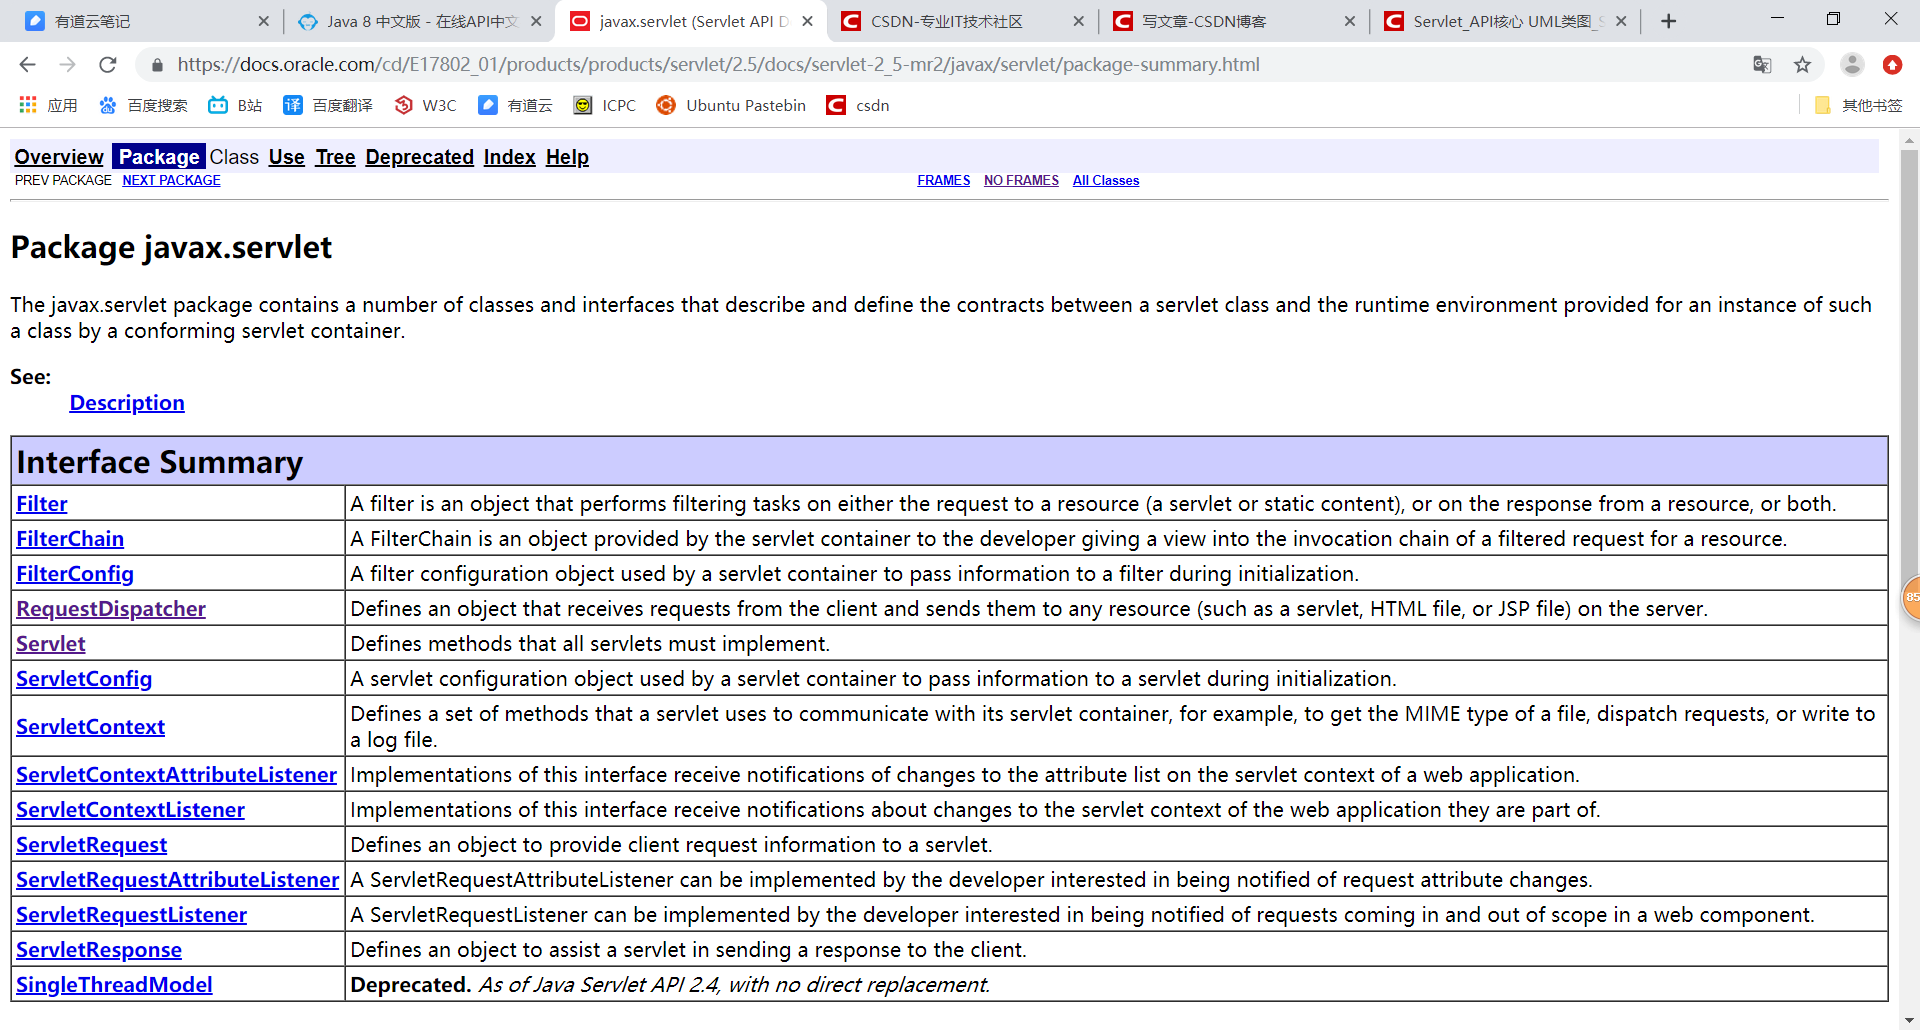Go back to the previous page

[27, 65]
